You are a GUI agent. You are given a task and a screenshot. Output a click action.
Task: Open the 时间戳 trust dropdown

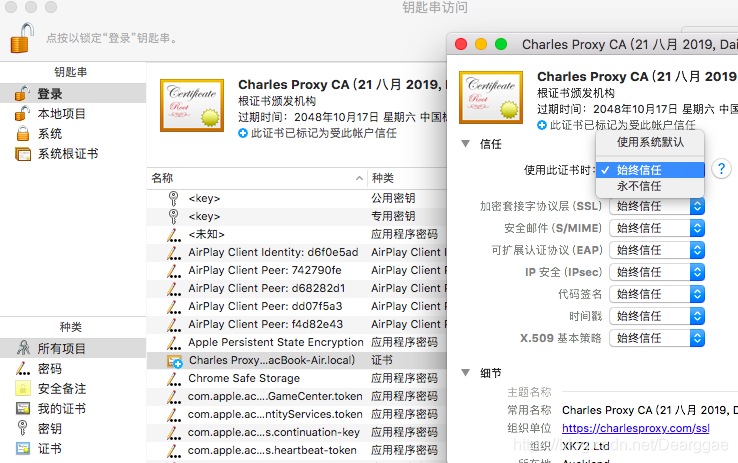tap(657, 316)
